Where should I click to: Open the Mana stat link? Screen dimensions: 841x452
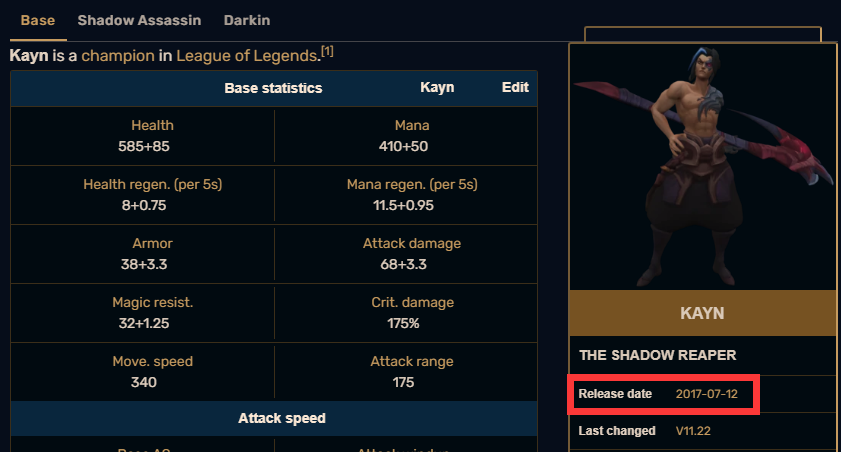pyautogui.click(x=412, y=125)
